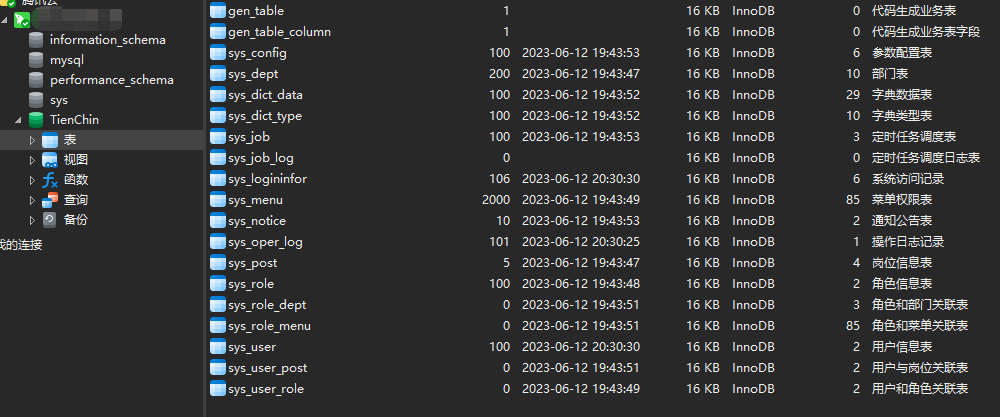
Task: Click the sys_user table icon
Action: coord(218,347)
